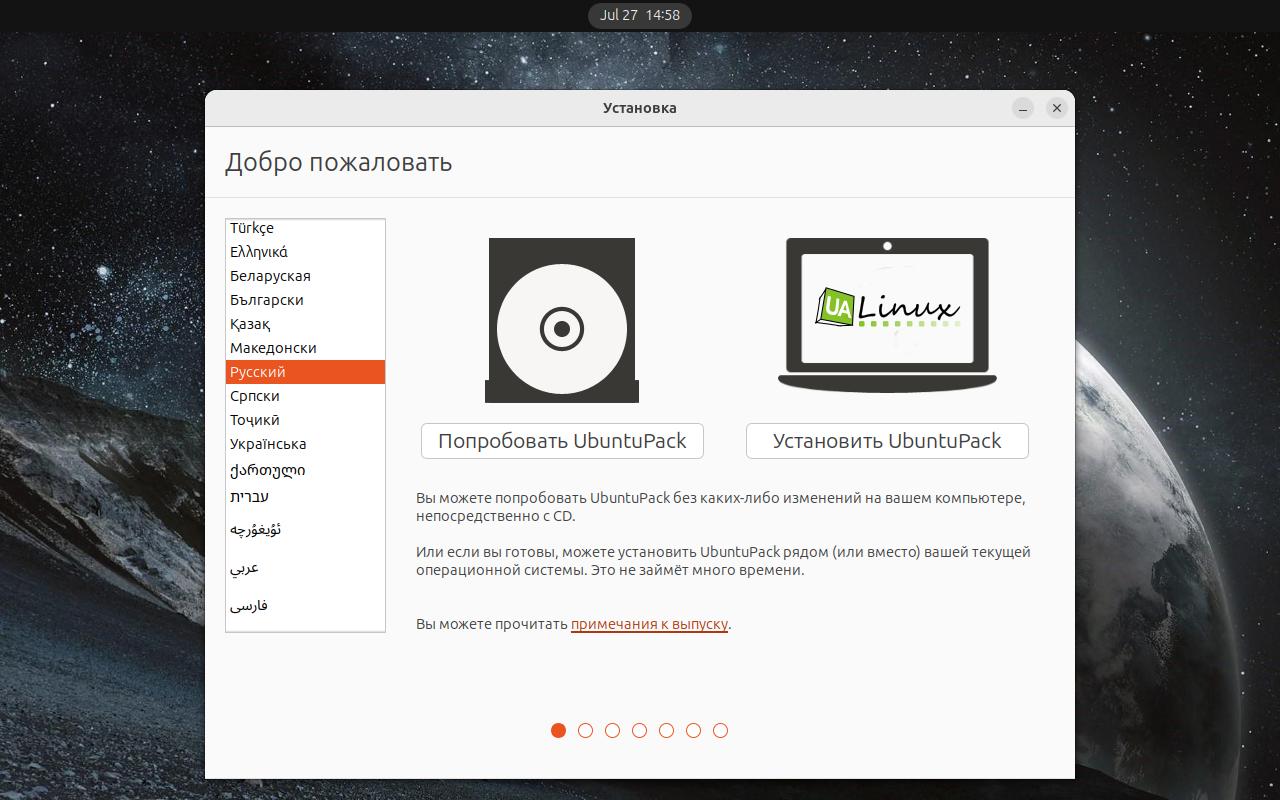Select Ελληνικά in the language list

pos(305,252)
